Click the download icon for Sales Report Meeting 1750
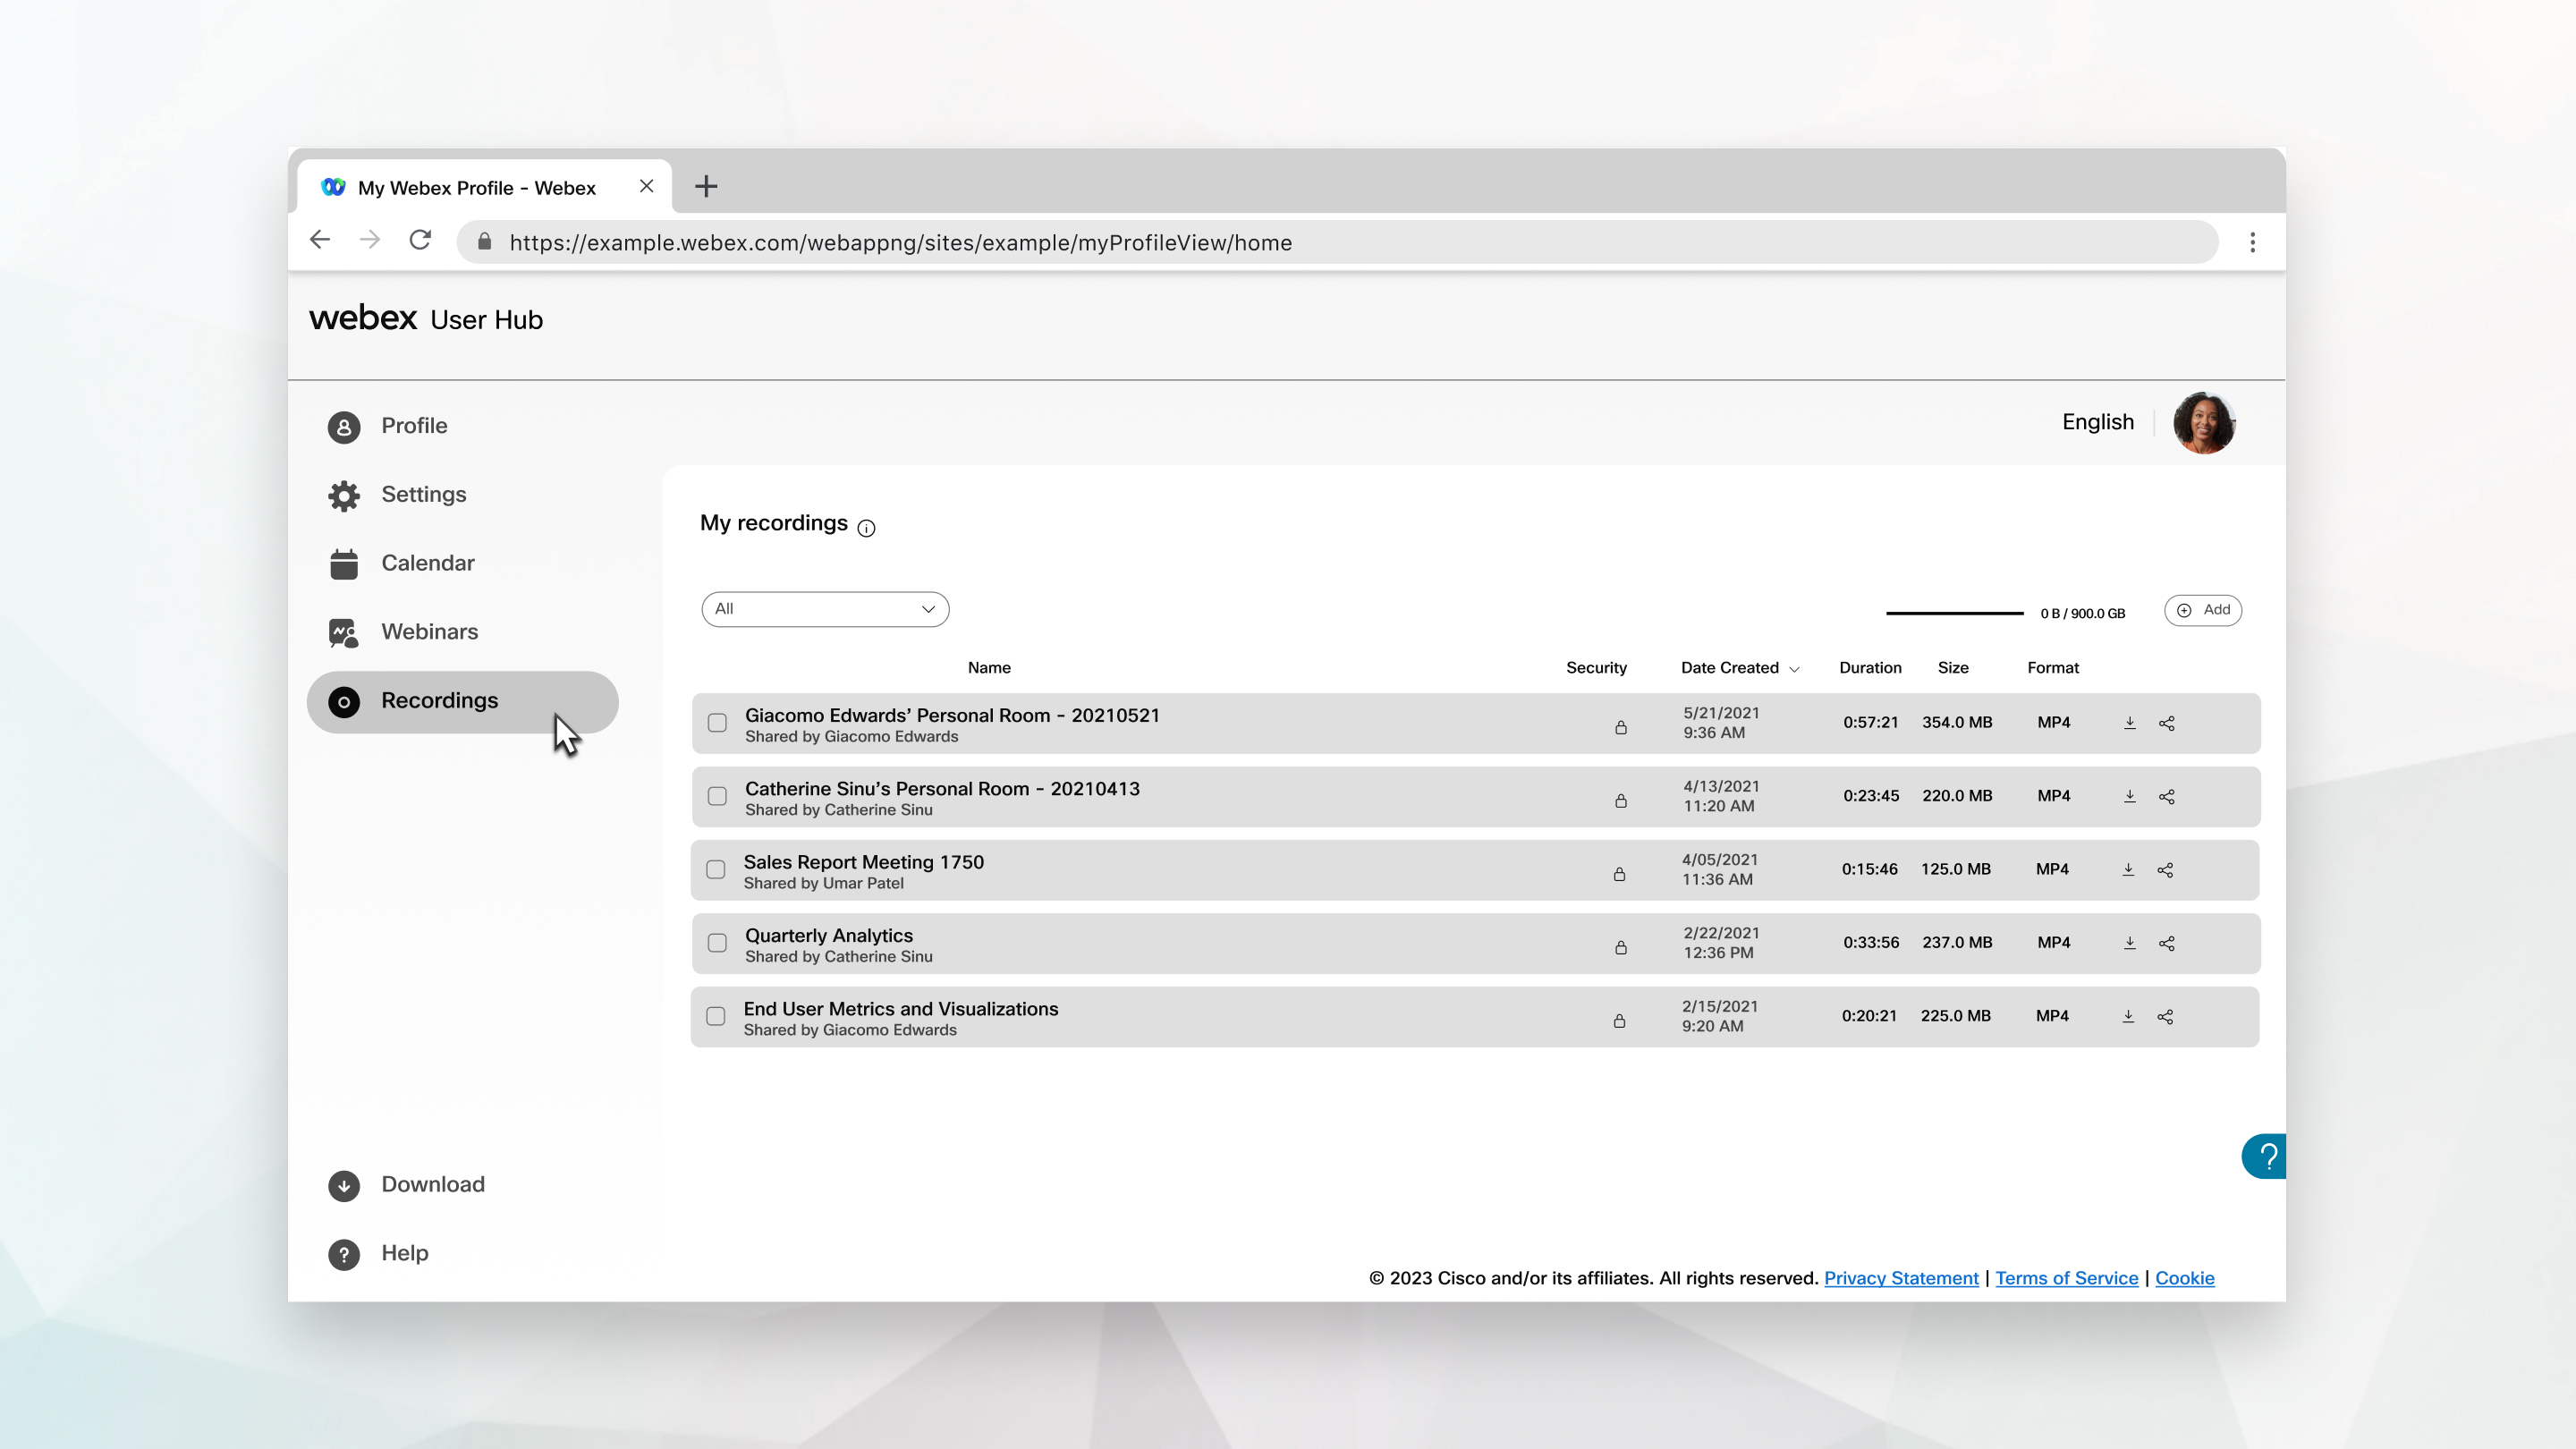Viewport: 2576px width, 1449px height. click(x=2129, y=869)
